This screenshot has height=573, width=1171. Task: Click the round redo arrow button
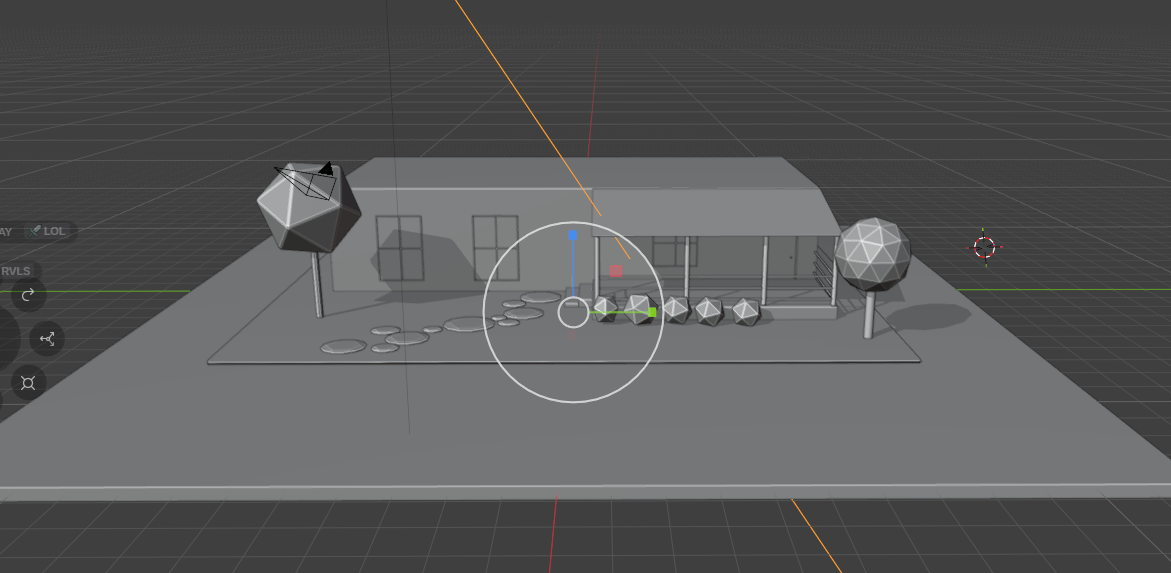pyautogui.click(x=28, y=295)
